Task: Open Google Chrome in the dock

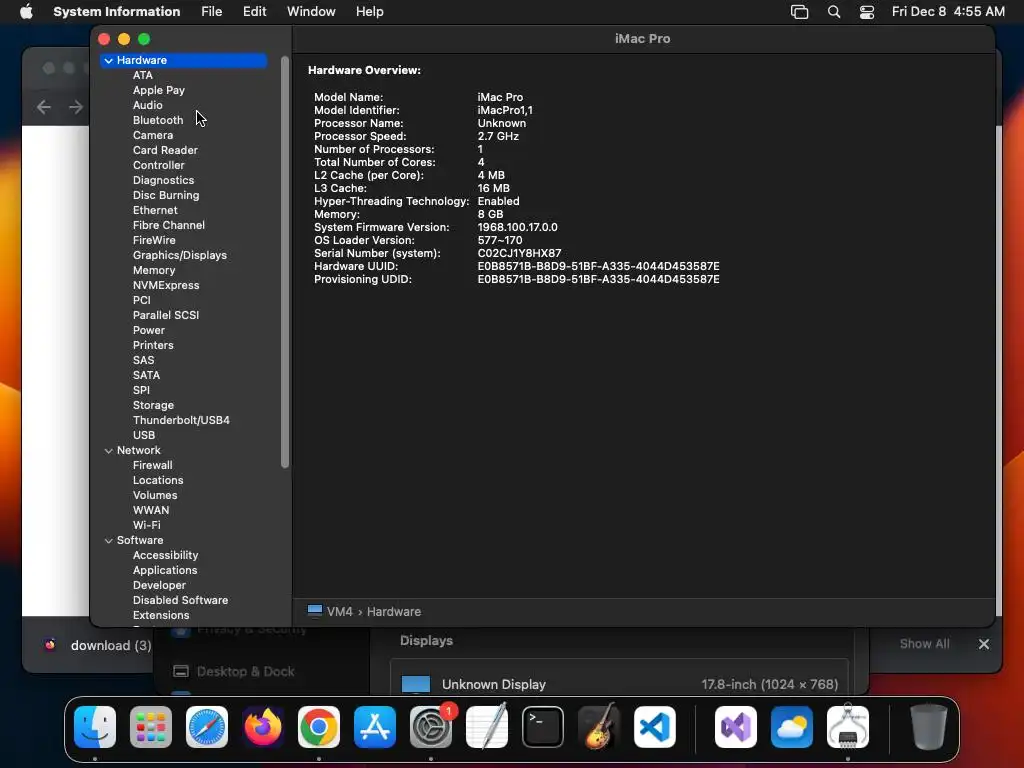Action: [319, 726]
